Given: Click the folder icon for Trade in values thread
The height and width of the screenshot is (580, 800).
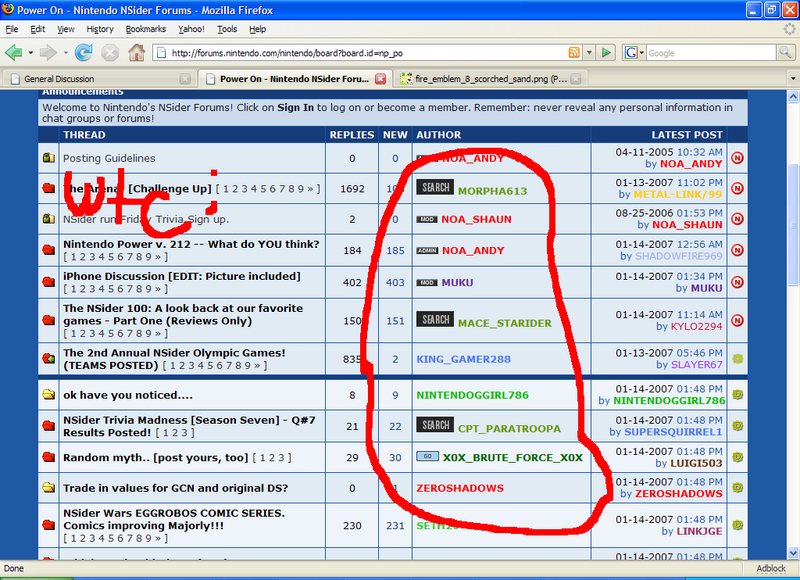Looking at the screenshot, I should click(48, 488).
